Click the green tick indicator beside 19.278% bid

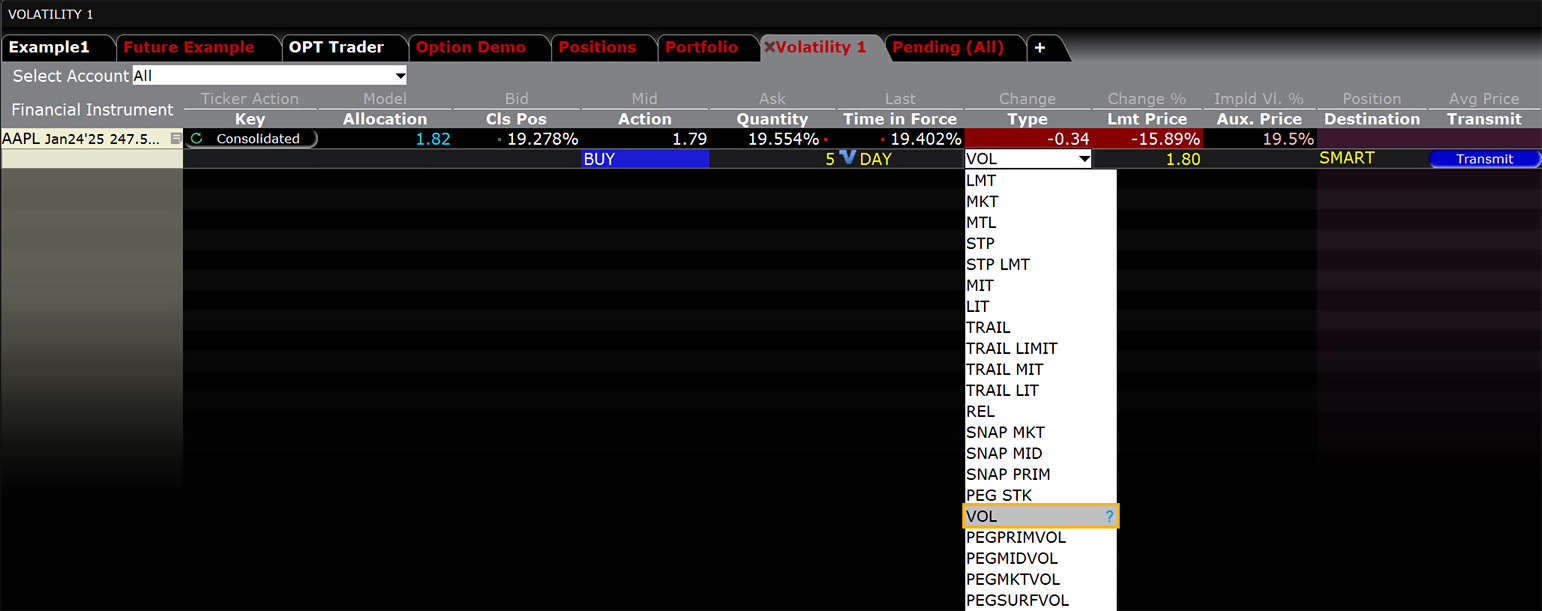click(500, 139)
